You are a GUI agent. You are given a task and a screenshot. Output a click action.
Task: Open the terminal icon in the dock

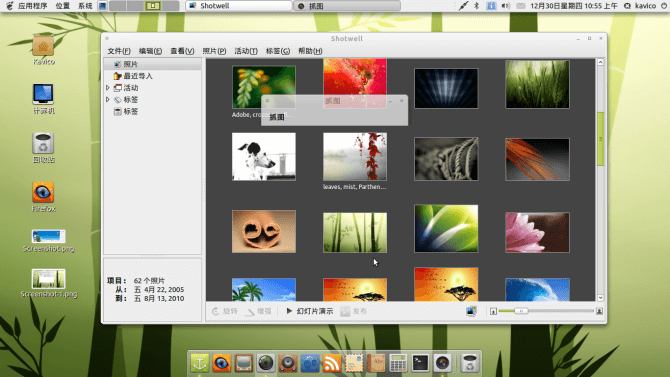click(x=420, y=363)
